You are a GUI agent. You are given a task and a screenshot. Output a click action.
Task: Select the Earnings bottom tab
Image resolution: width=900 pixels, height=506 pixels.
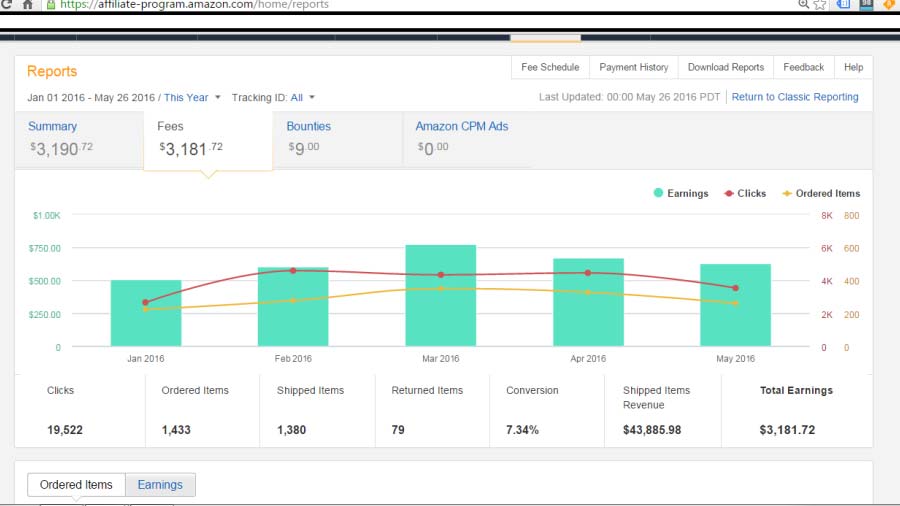pos(160,485)
